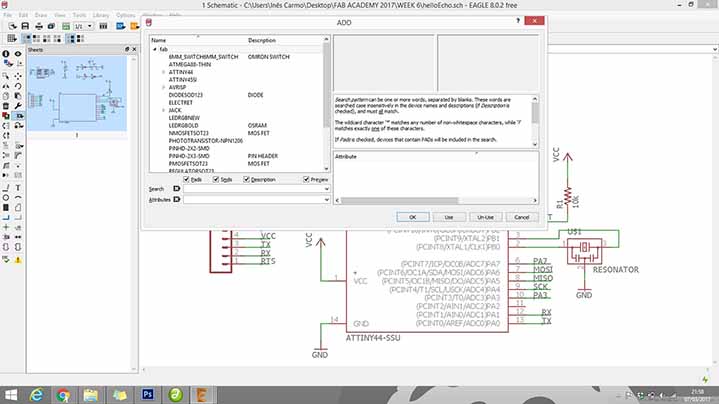Select the blue Net tool

pos(6,218)
